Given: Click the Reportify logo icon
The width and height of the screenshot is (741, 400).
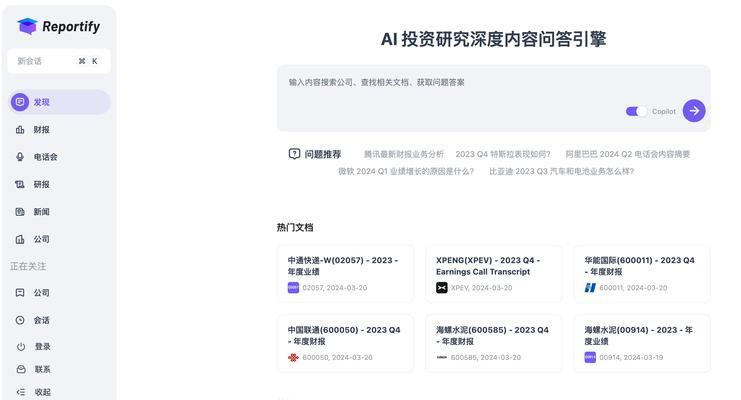Looking at the screenshot, I should click(27, 26).
